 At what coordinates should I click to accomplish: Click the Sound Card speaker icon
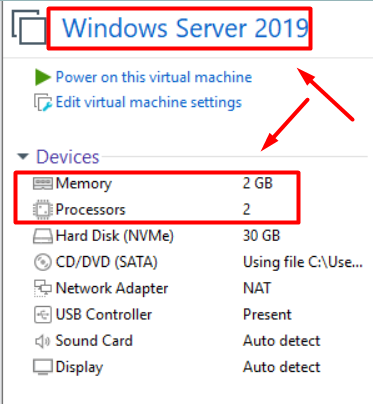point(43,341)
